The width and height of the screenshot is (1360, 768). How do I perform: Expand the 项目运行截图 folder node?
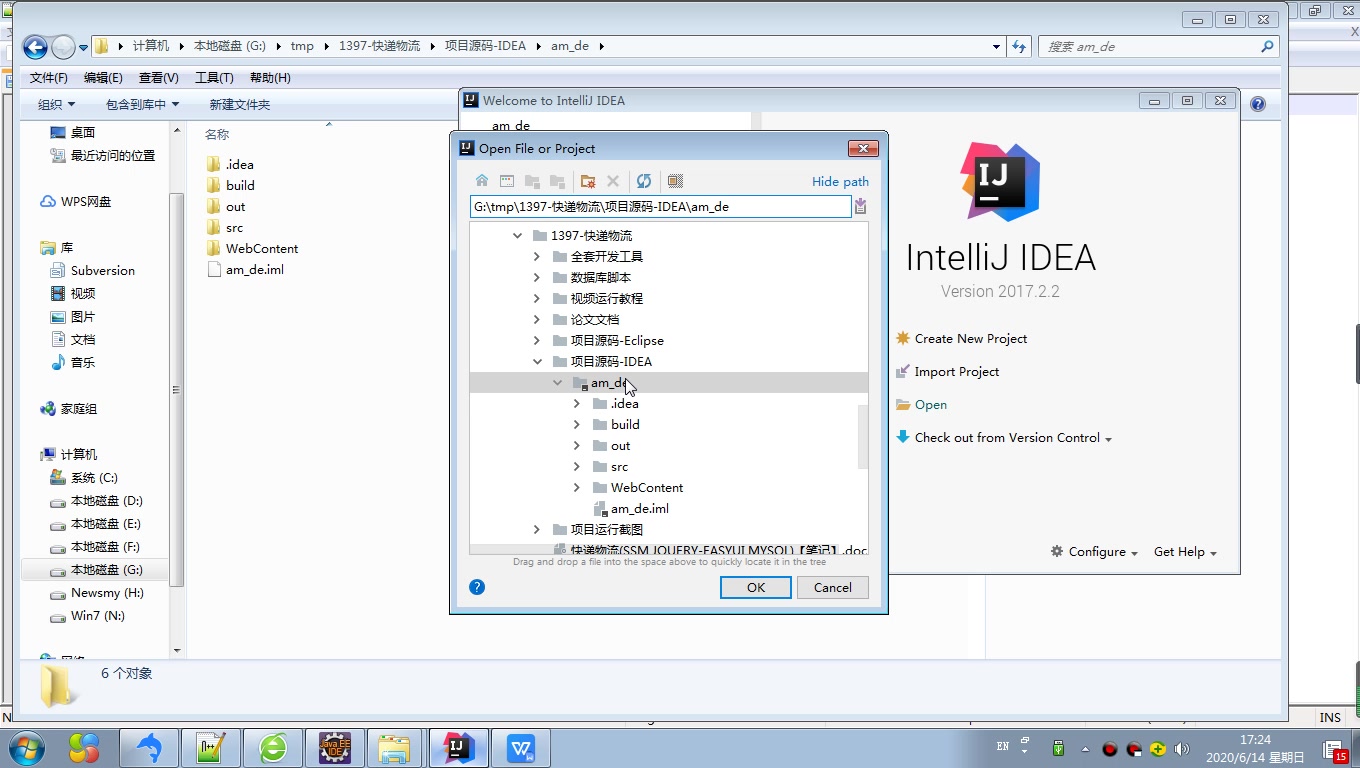pos(537,530)
